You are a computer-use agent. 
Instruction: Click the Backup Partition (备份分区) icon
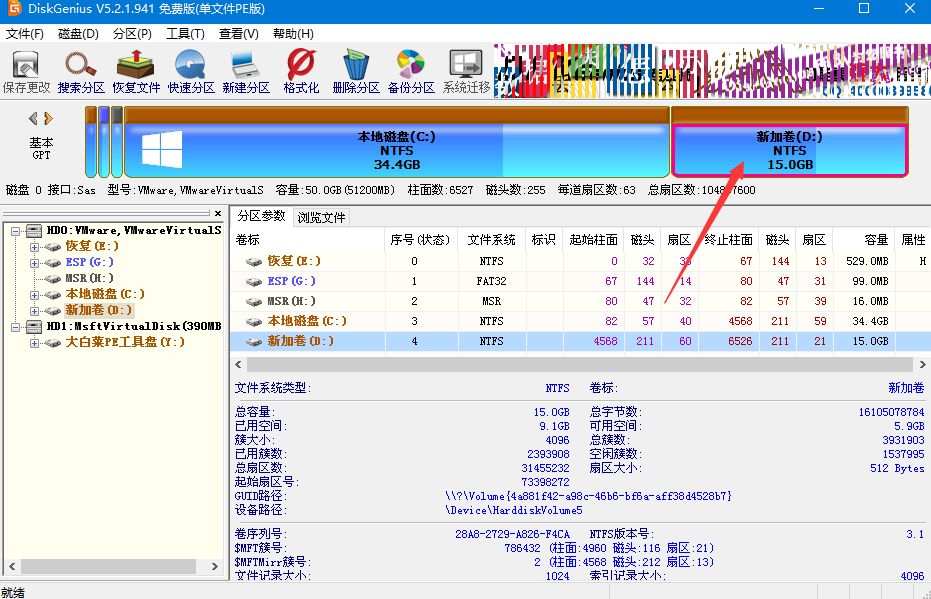[x=411, y=70]
